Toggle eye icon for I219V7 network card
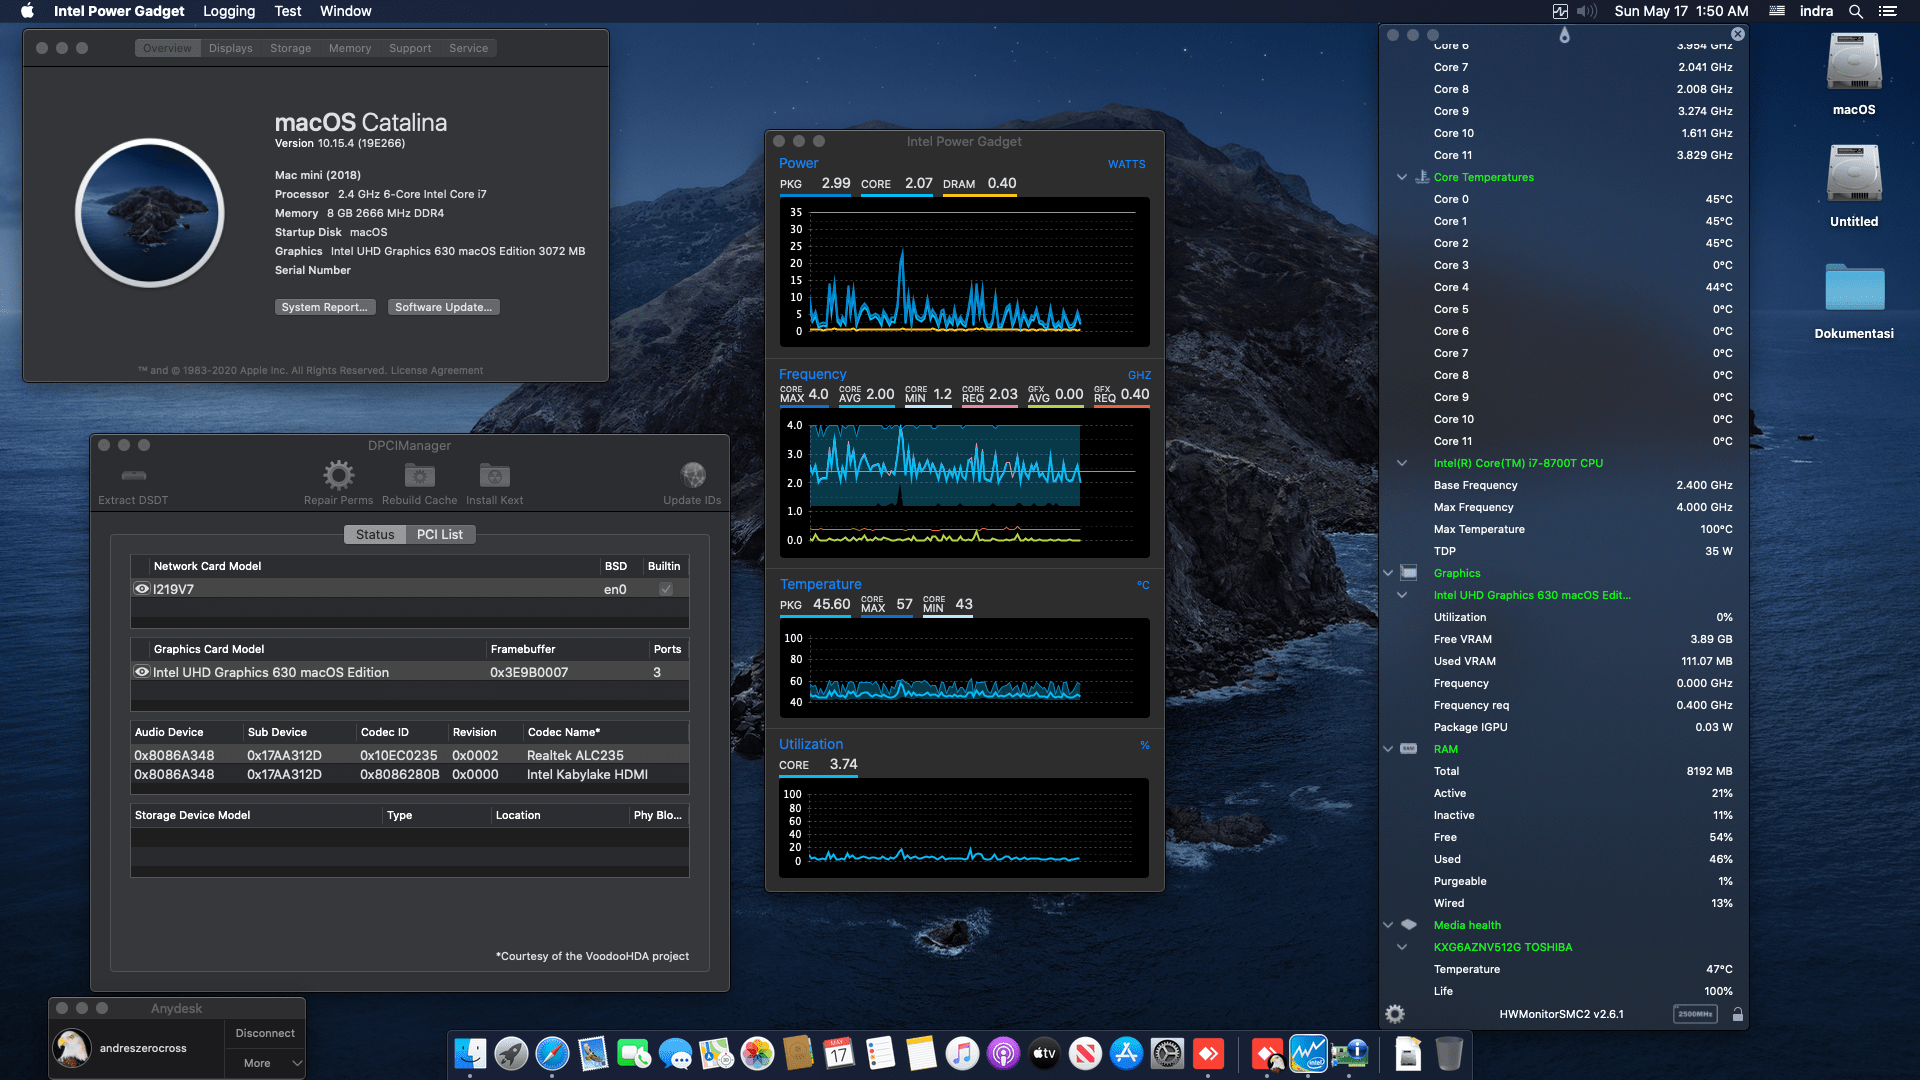Image resolution: width=1920 pixels, height=1080 pixels. pyautogui.click(x=142, y=589)
